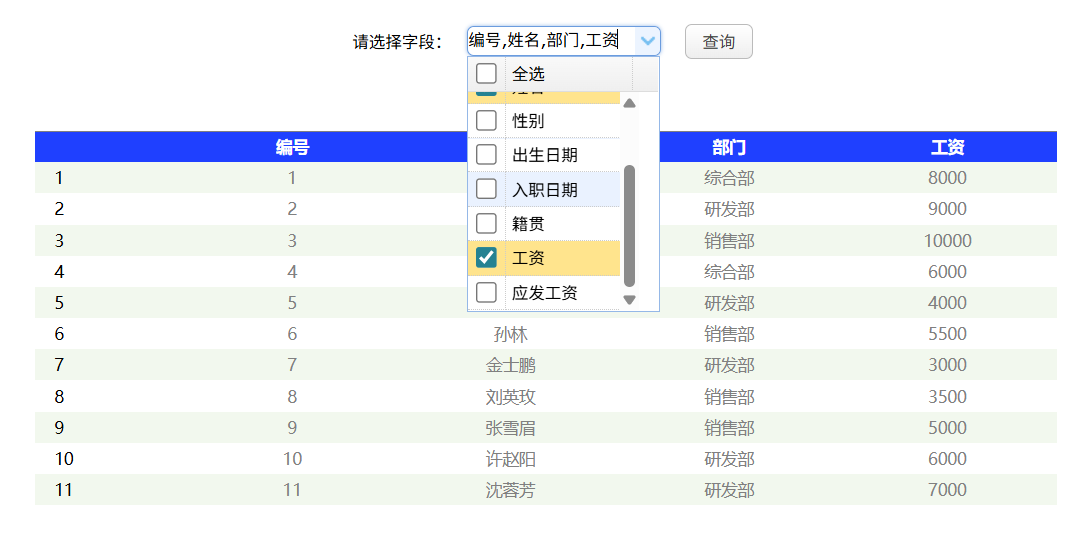Image resolution: width=1090 pixels, height=560 pixels.
Task: Click the salary cell 10000
Action: [x=947, y=240]
